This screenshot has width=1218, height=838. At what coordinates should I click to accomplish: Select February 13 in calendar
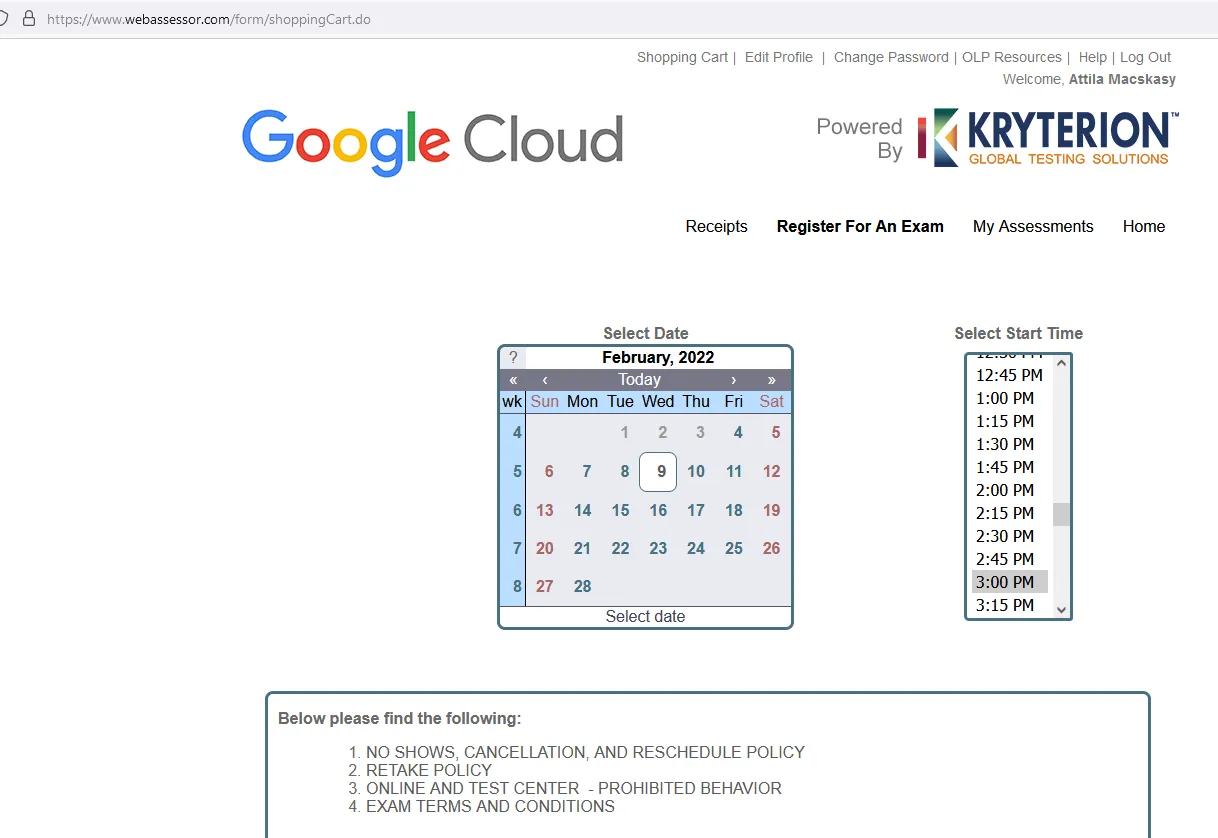point(545,510)
